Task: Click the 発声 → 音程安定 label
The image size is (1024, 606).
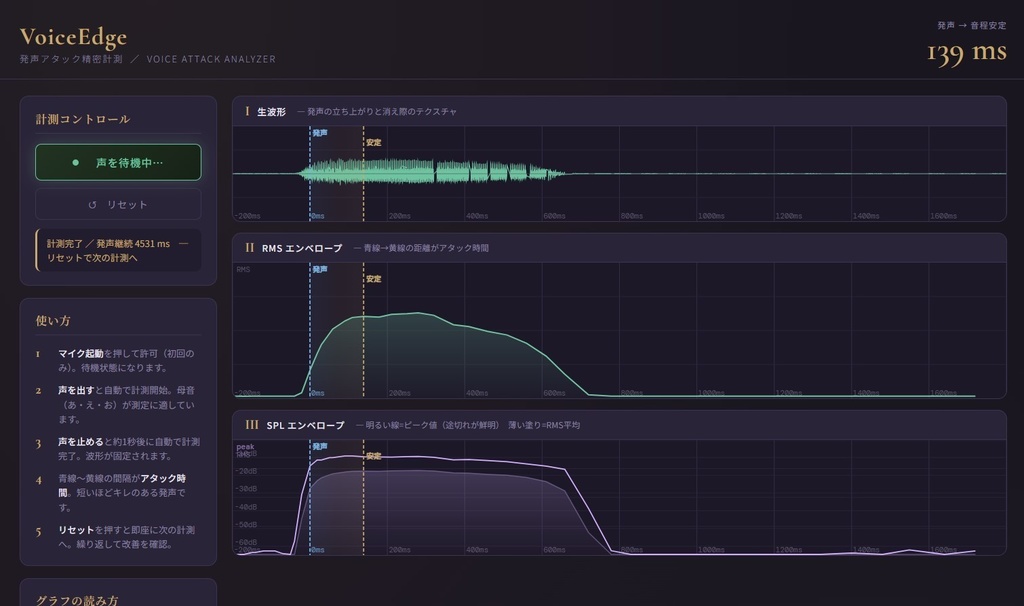Action: click(x=972, y=25)
